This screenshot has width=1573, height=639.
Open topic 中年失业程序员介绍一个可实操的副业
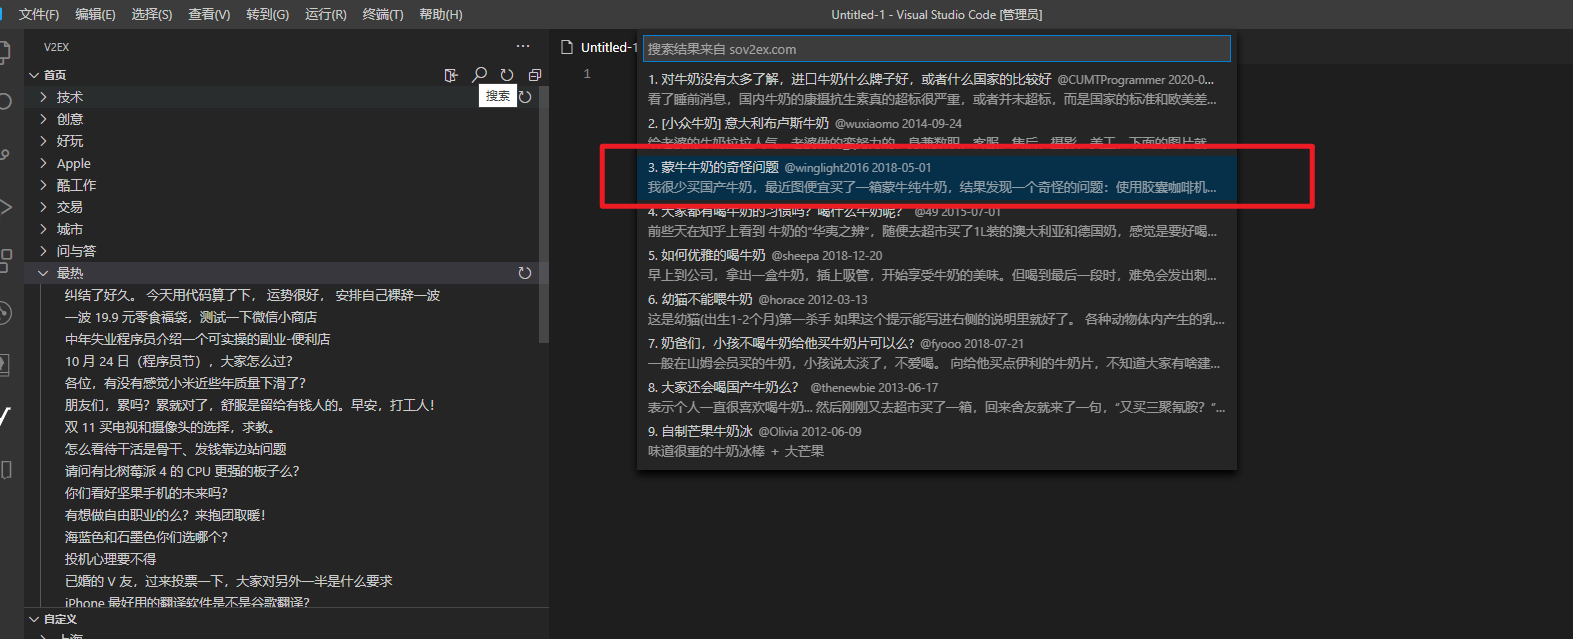pos(197,339)
